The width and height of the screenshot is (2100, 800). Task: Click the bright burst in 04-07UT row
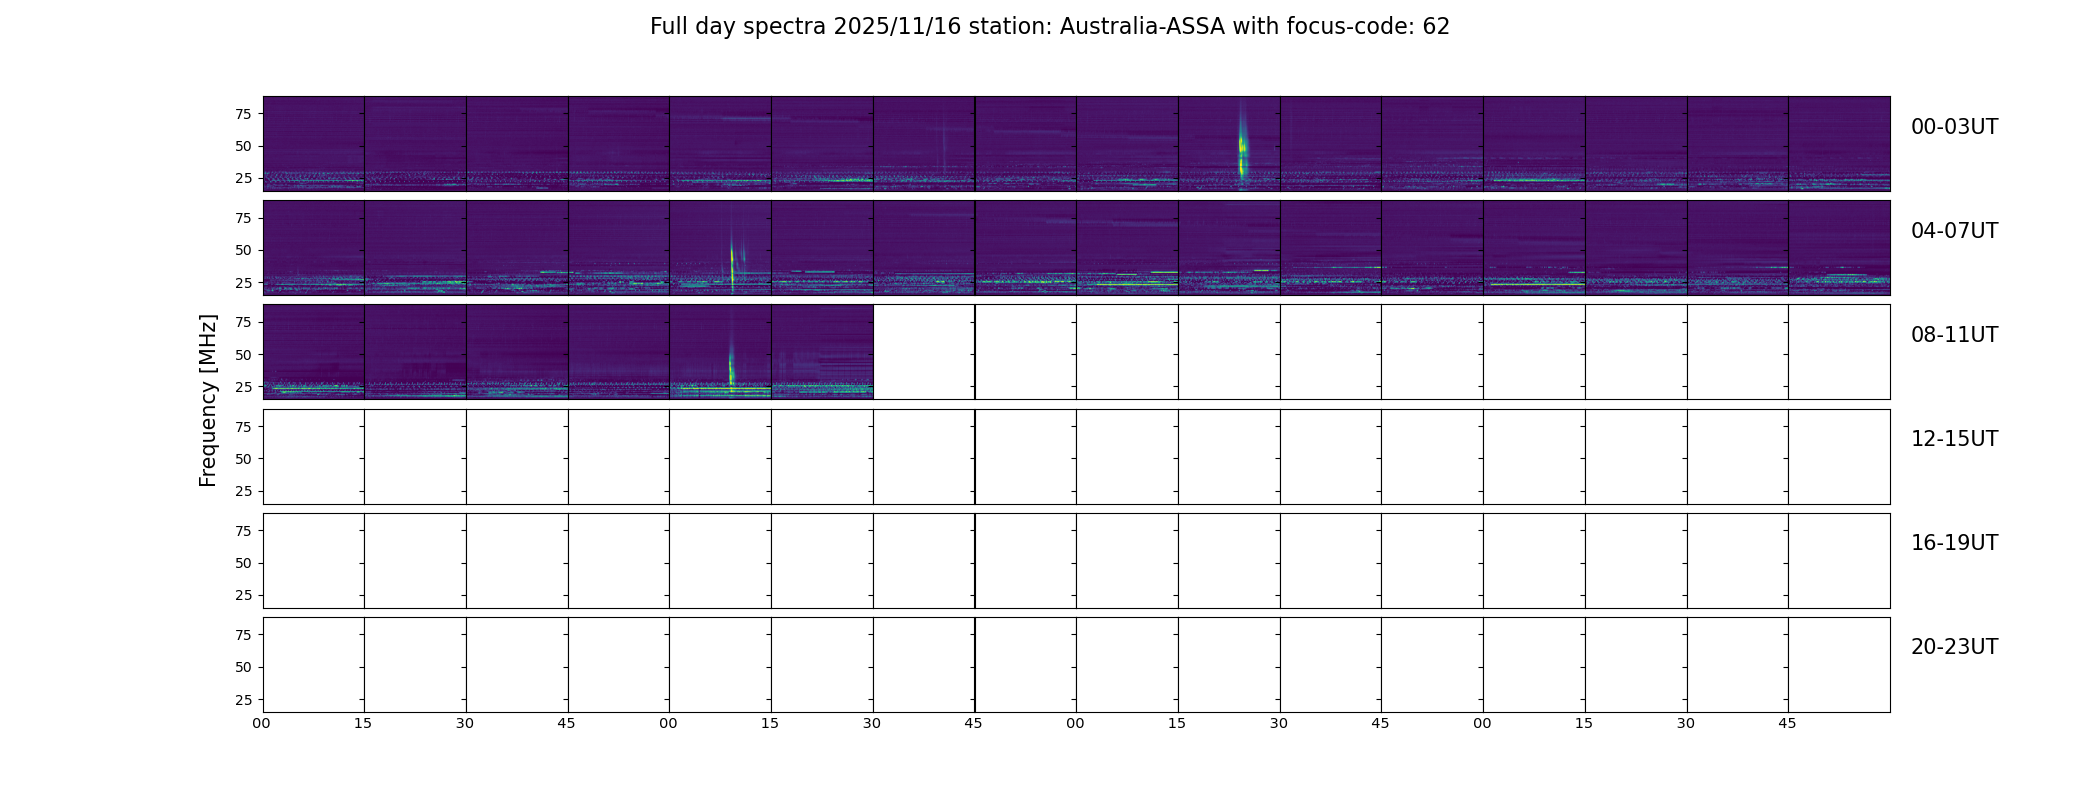pos(733,257)
